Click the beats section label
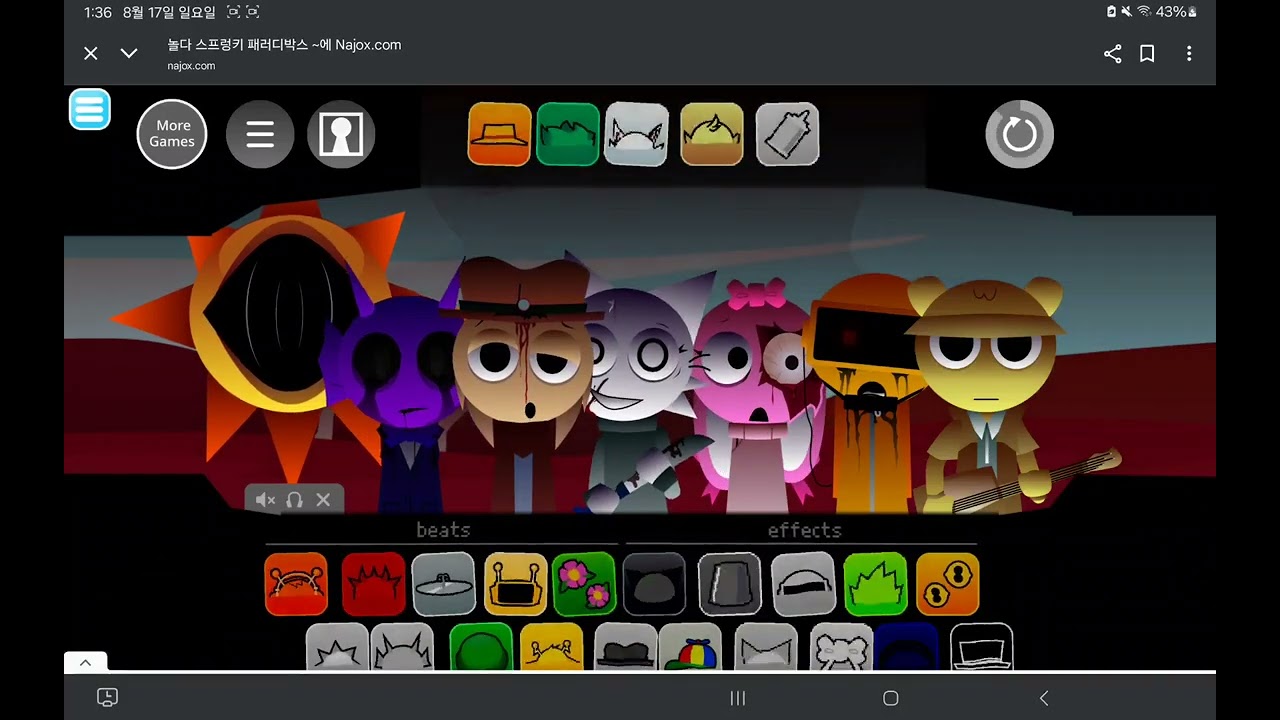1280x720 pixels. tap(443, 530)
